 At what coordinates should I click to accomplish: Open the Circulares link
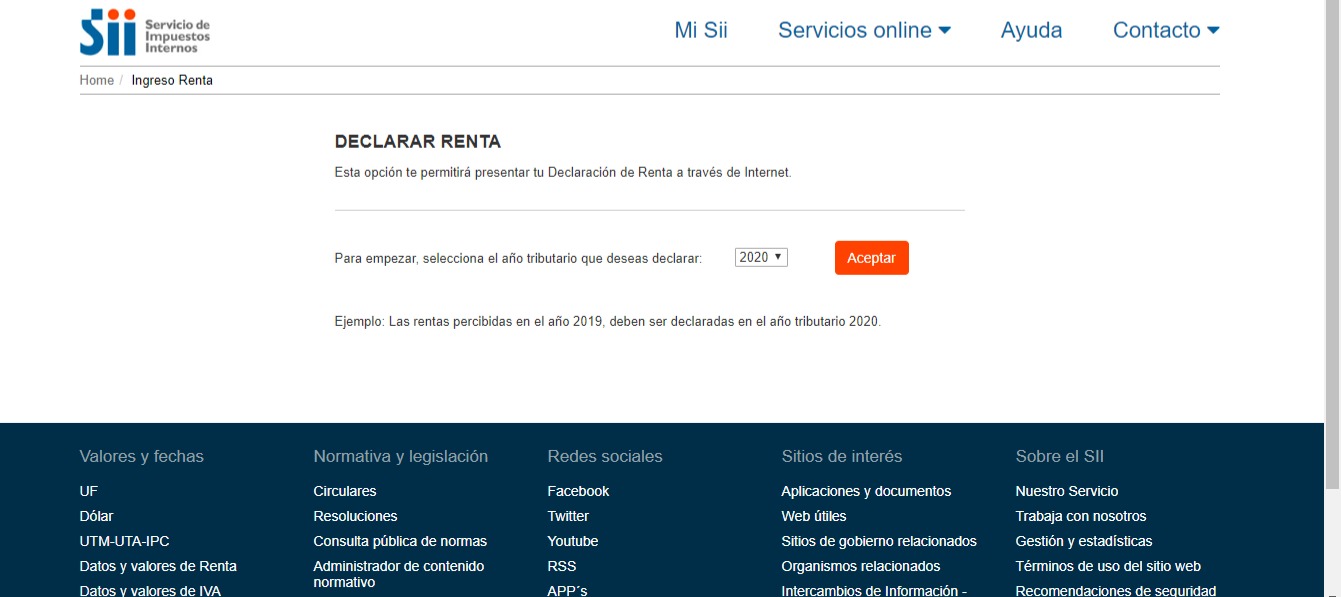[345, 491]
